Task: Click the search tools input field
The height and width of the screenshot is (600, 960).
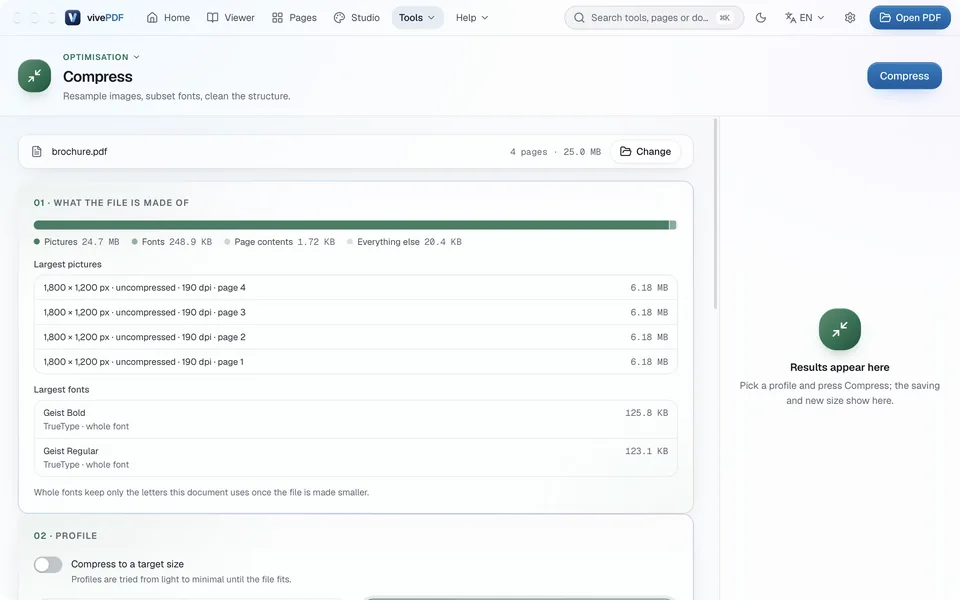Action: pyautogui.click(x=654, y=18)
